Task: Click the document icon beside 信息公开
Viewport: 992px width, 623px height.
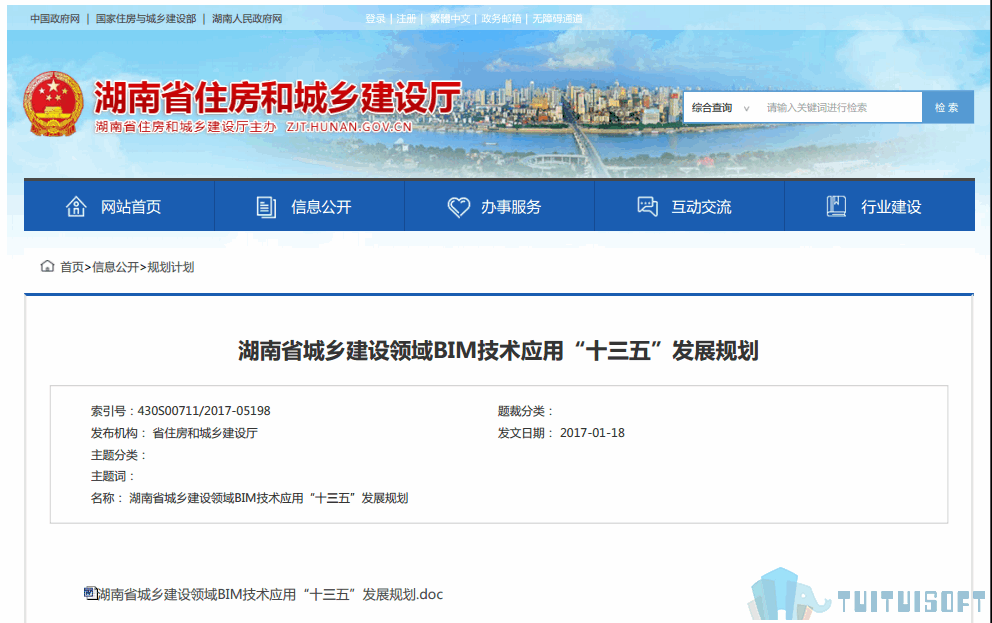Action: tap(266, 207)
